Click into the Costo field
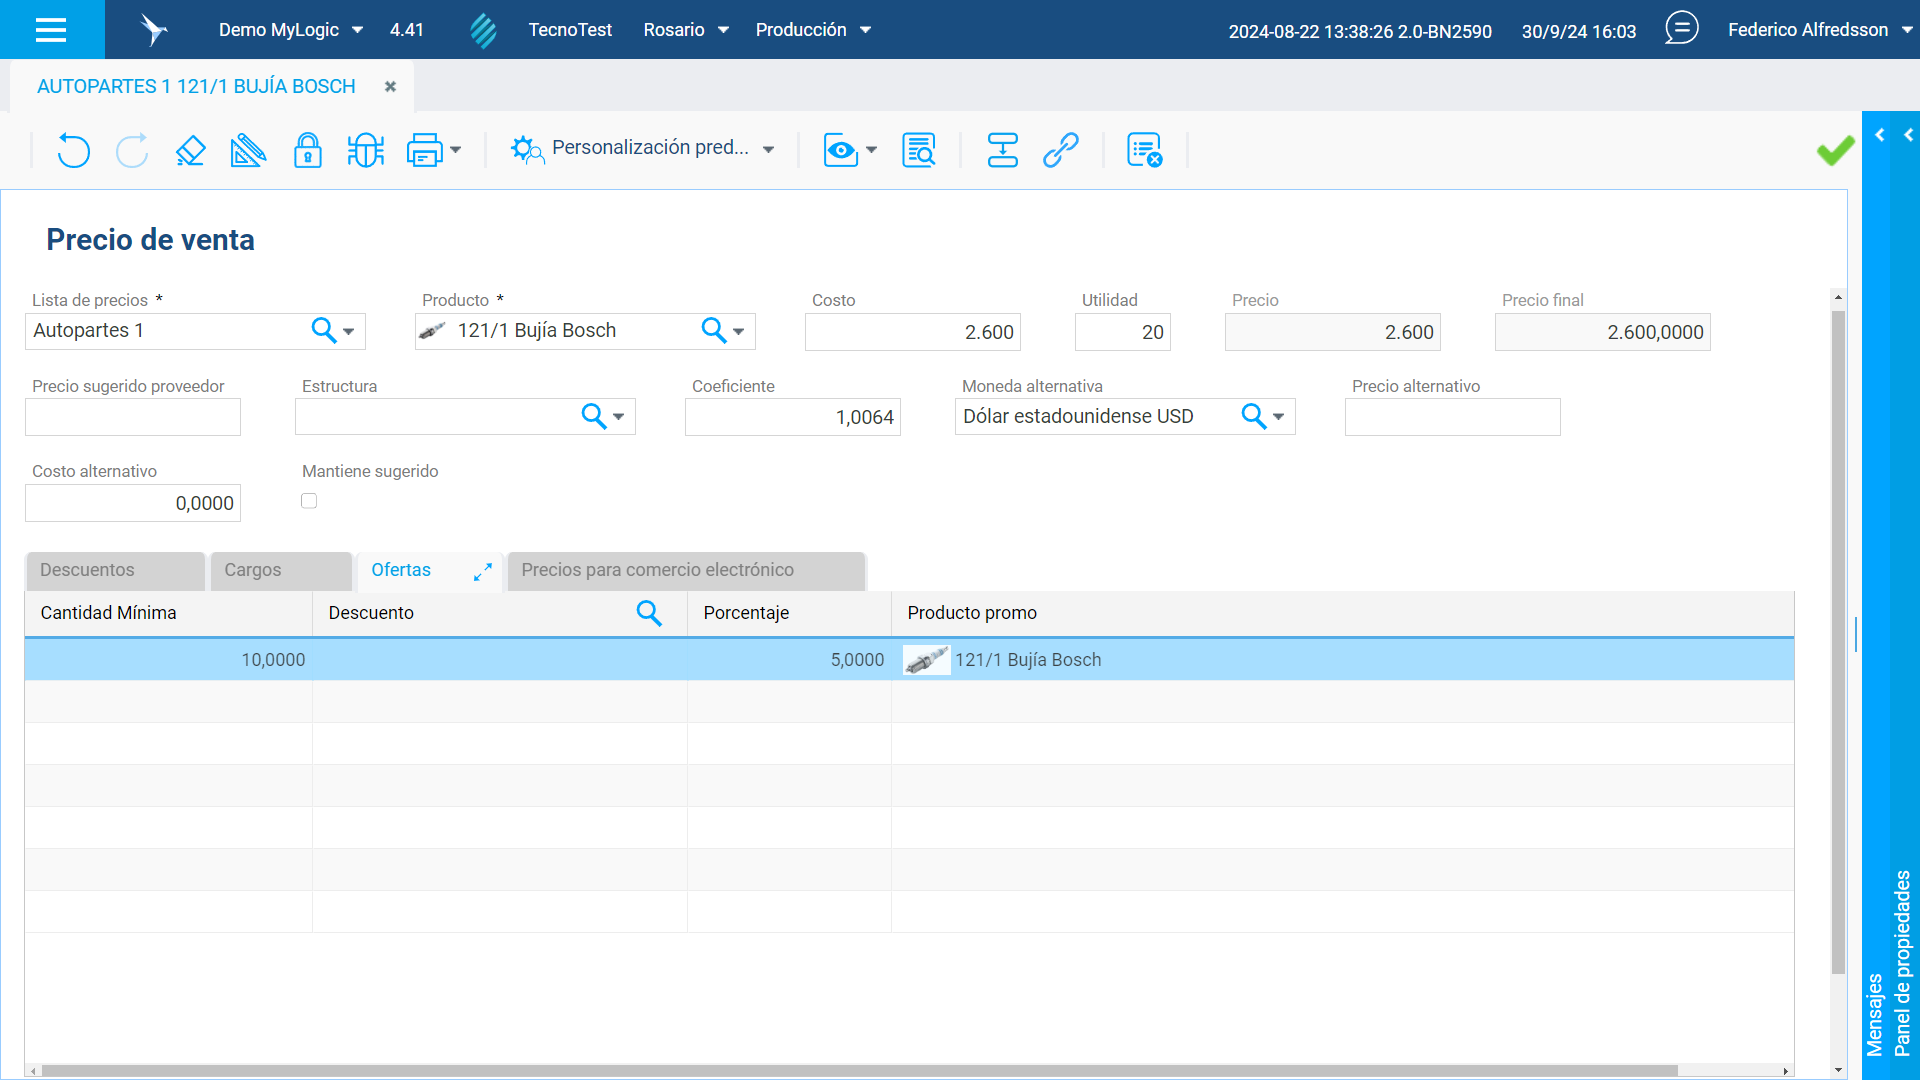 (x=912, y=332)
